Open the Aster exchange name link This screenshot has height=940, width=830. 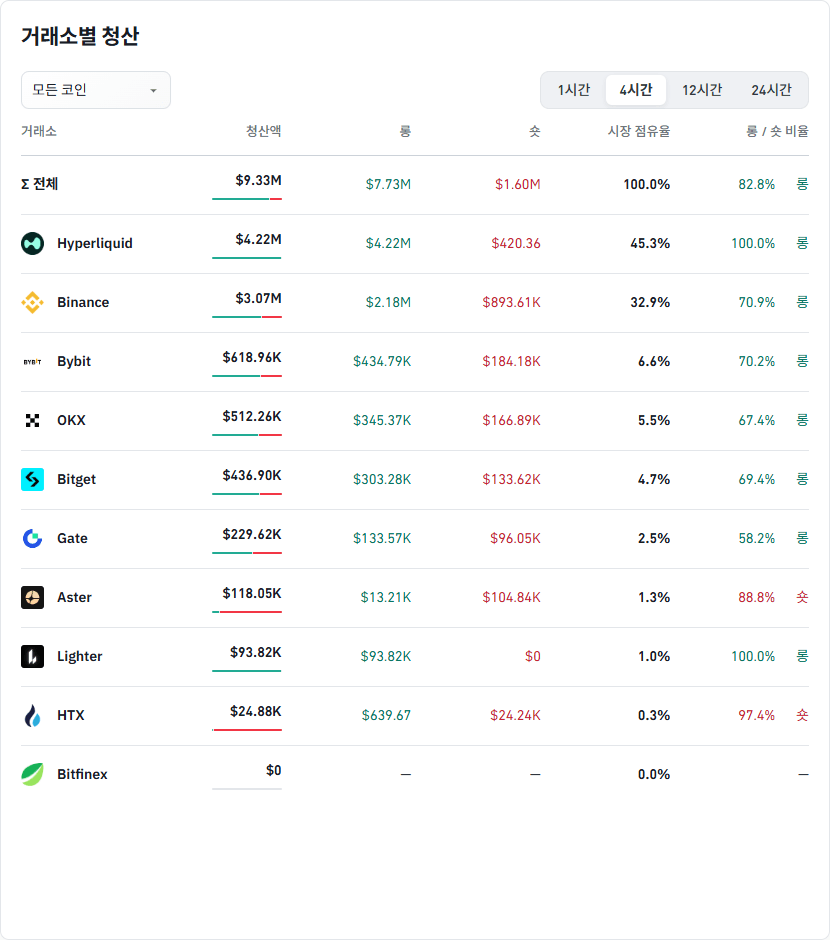pos(74,598)
